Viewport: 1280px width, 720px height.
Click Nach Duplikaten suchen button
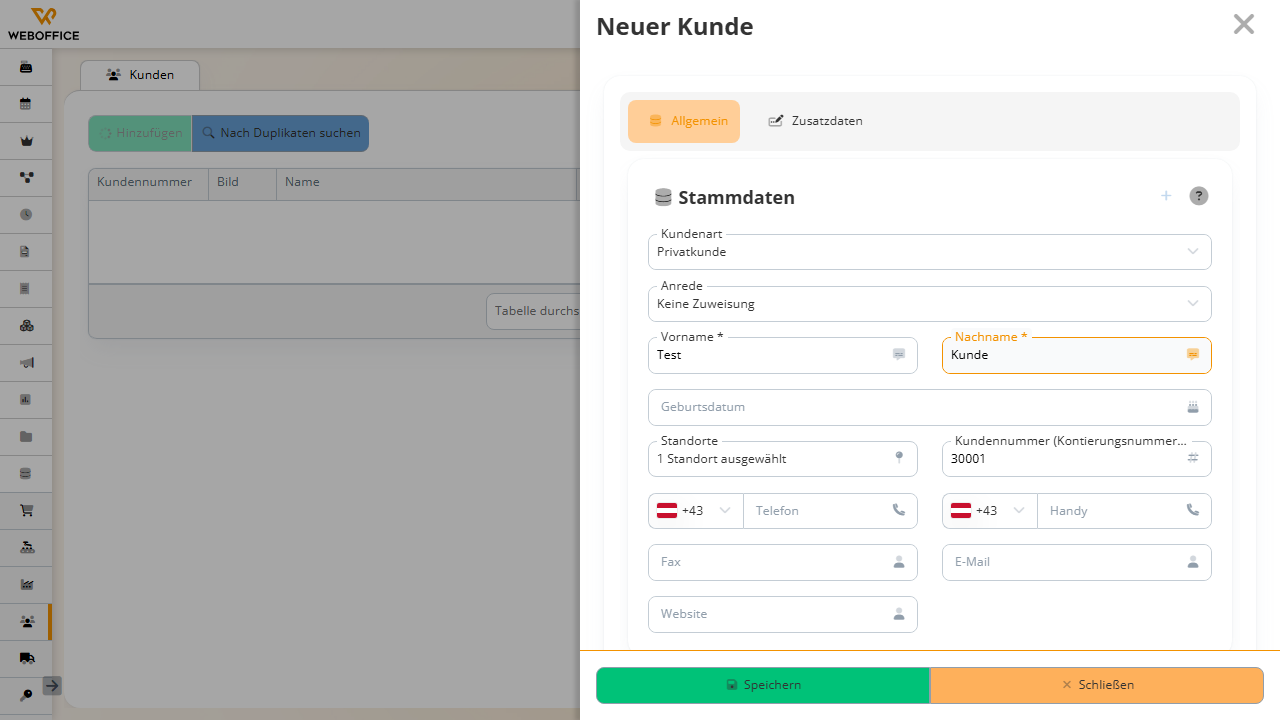click(280, 133)
